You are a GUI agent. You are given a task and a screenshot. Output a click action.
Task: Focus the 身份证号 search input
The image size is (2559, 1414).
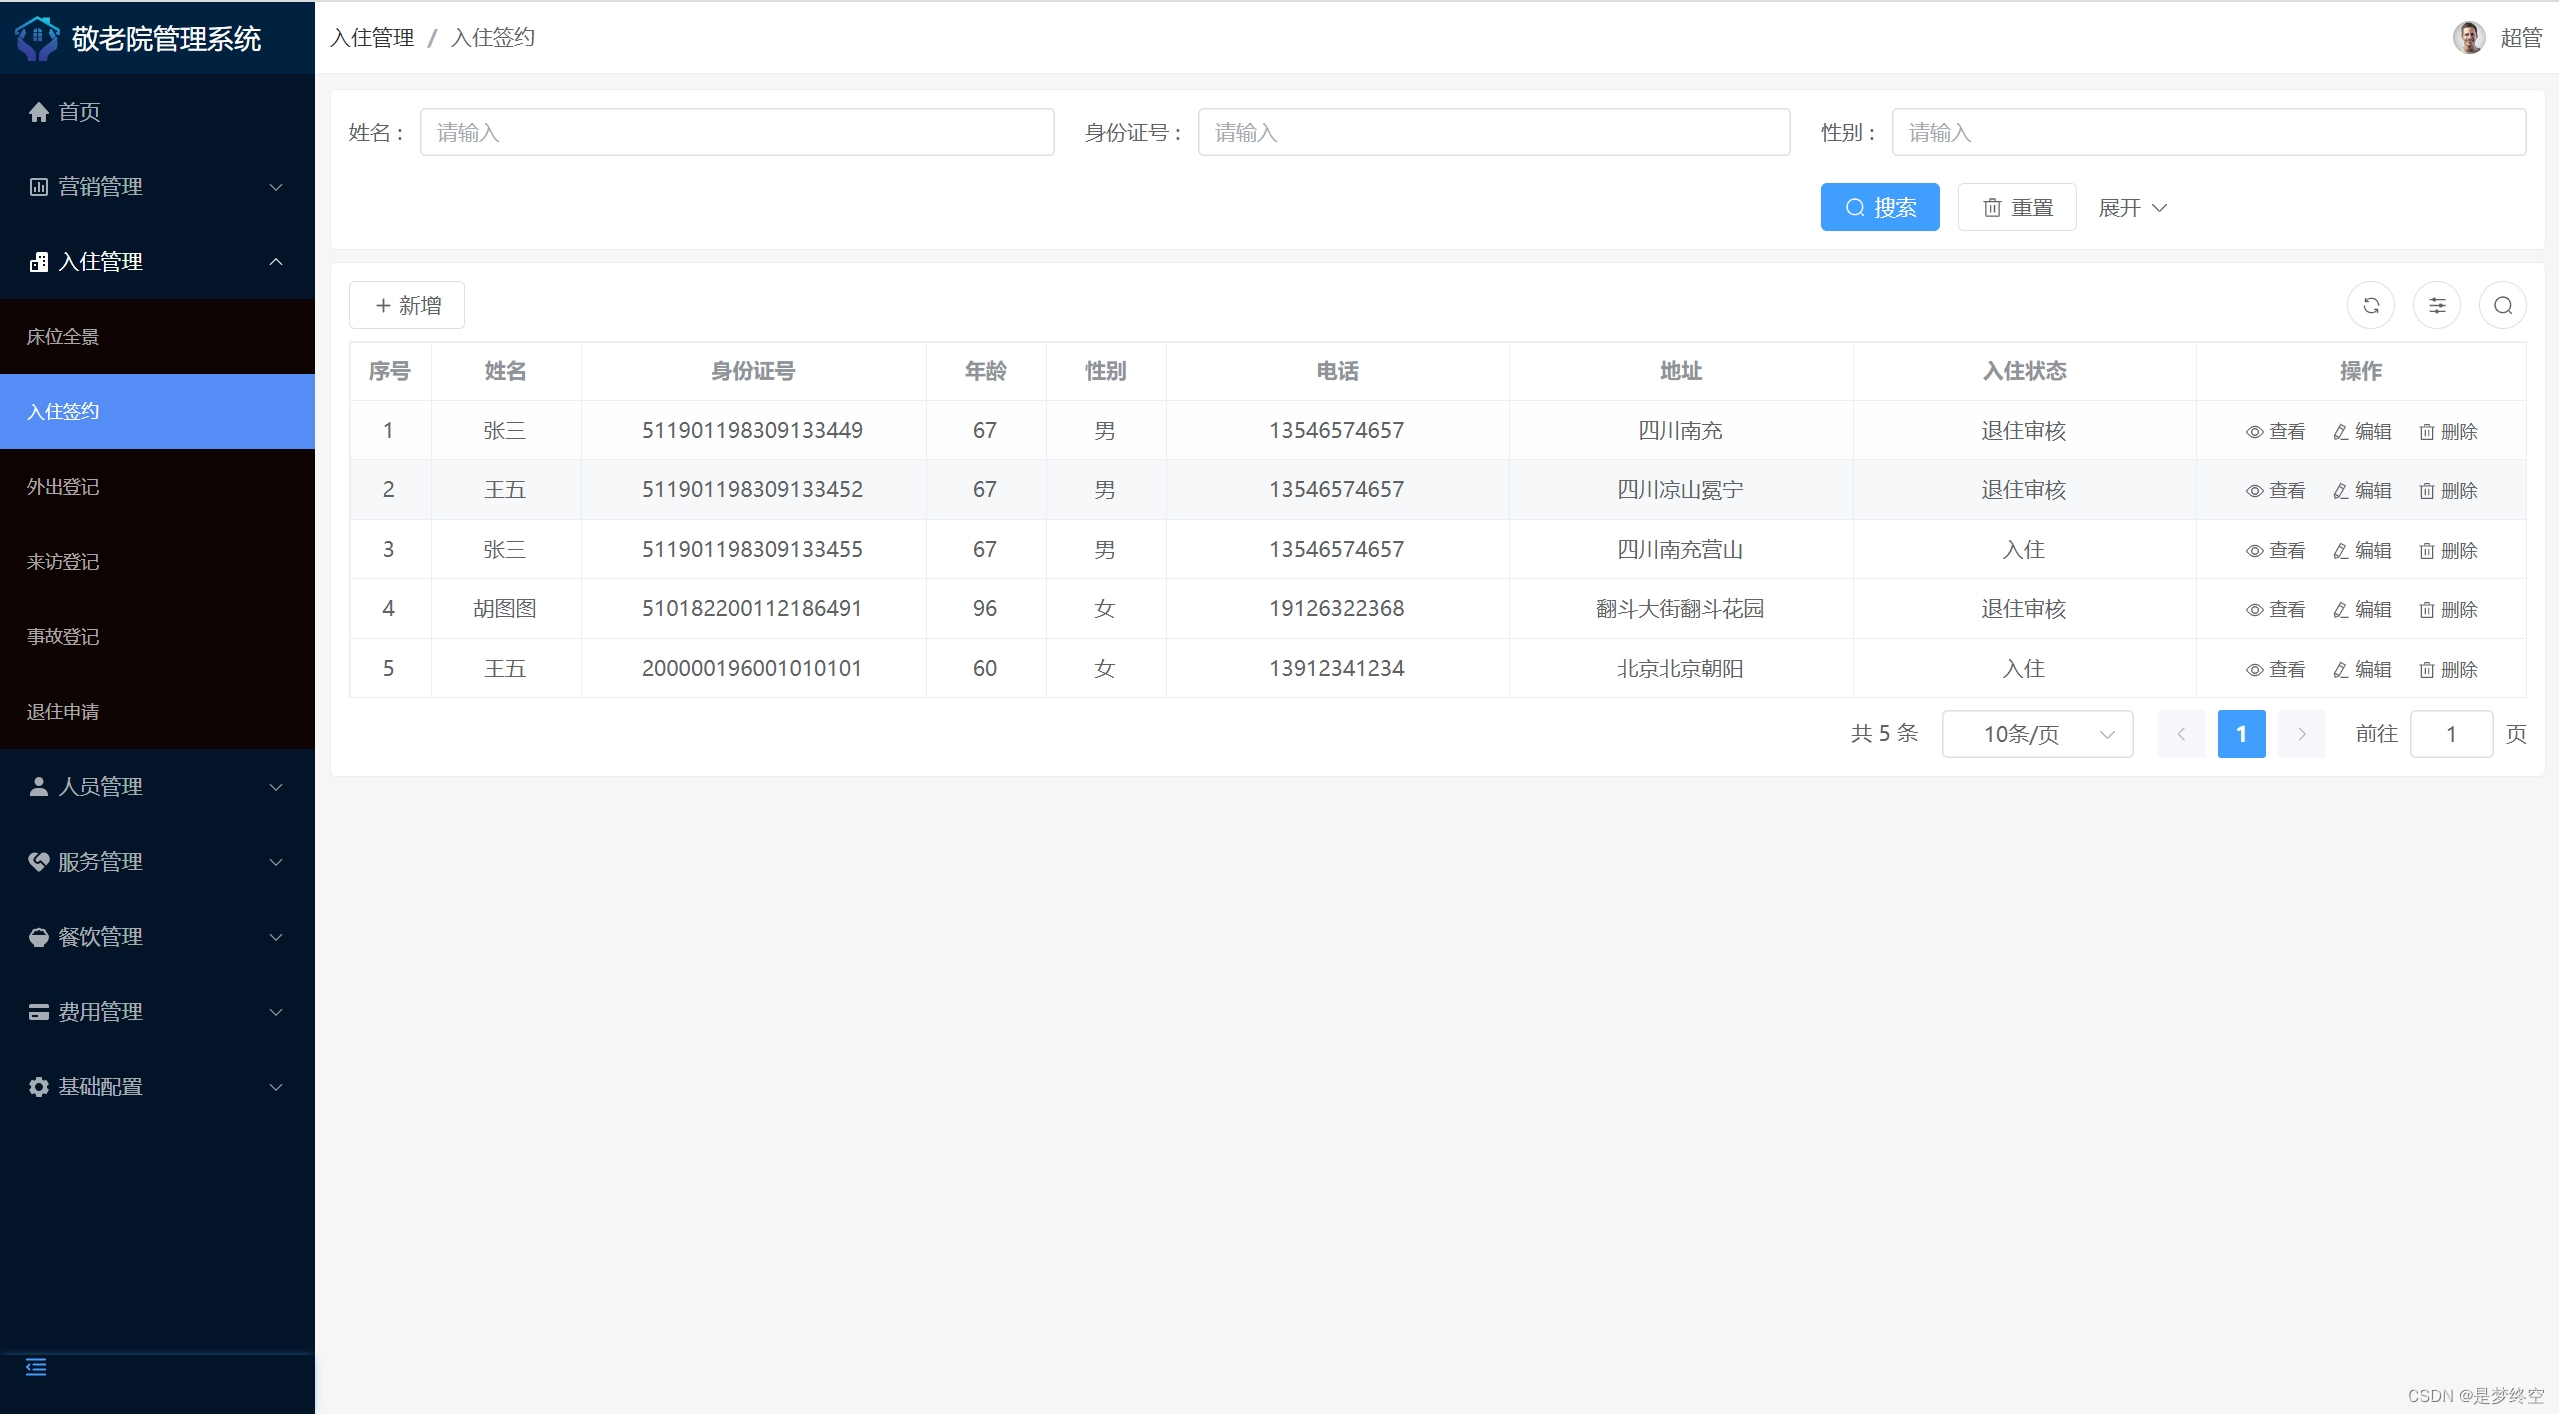(1494, 132)
